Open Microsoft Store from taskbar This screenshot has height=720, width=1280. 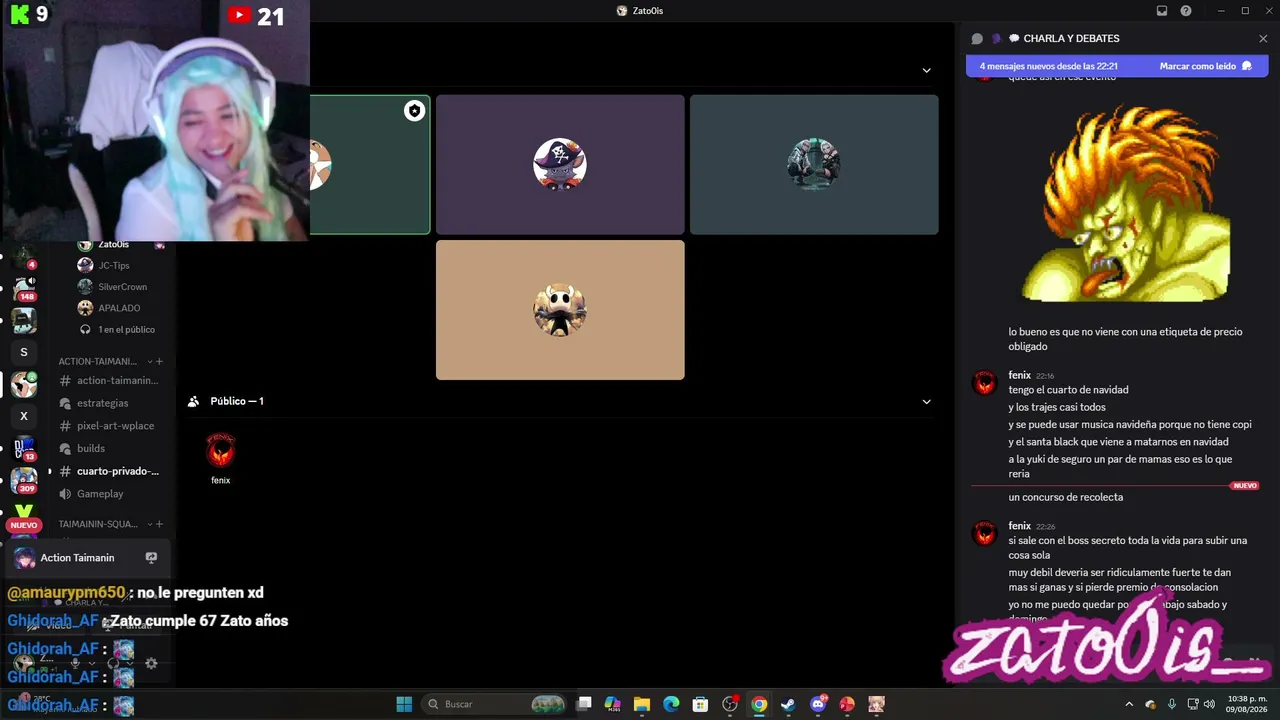coord(701,704)
